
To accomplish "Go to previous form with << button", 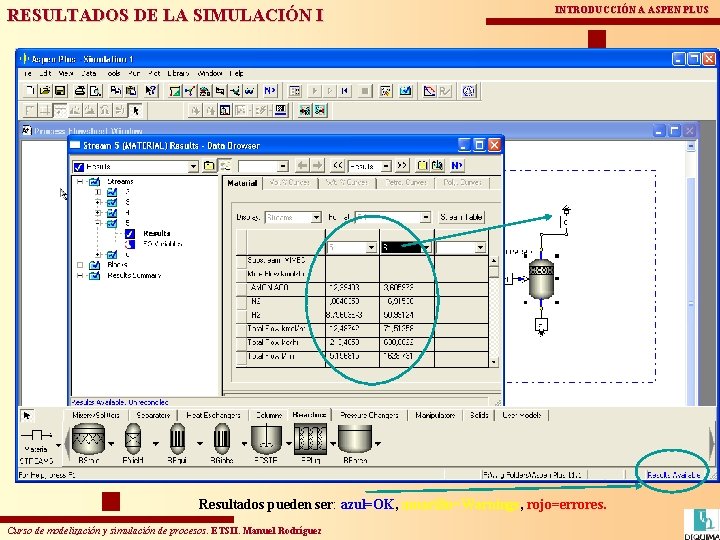I will click(338, 165).
